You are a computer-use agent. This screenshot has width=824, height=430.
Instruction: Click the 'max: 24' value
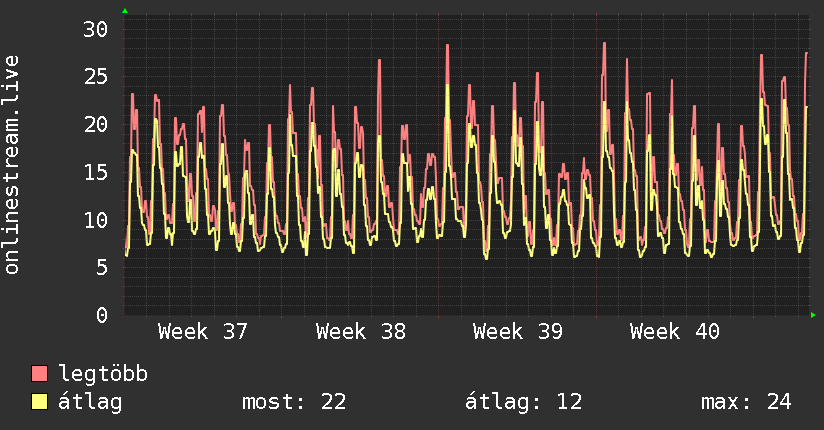(746, 402)
